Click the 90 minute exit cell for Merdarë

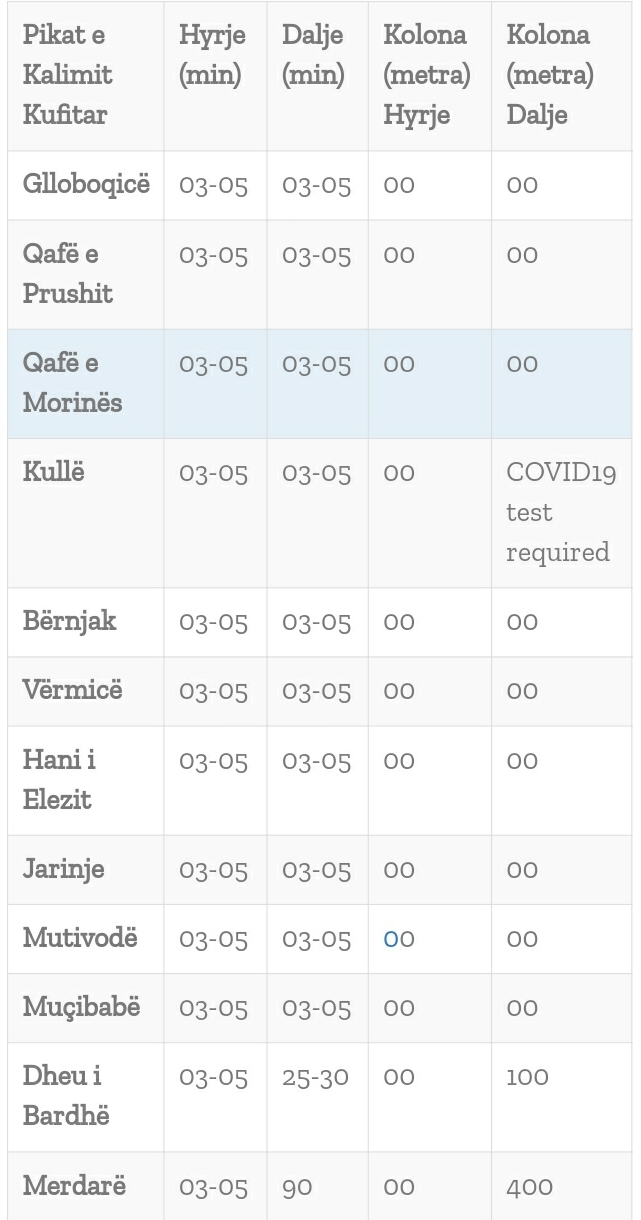tap(297, 1187)
